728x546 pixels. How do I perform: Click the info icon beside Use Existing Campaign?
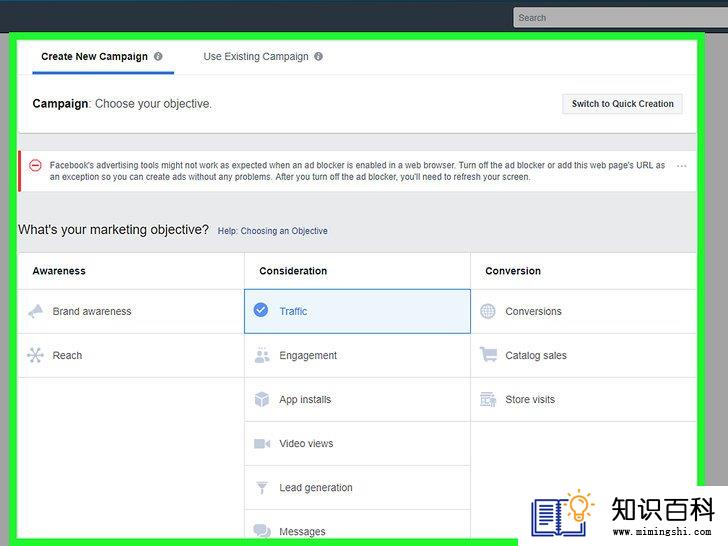click(x=318, y=56)
